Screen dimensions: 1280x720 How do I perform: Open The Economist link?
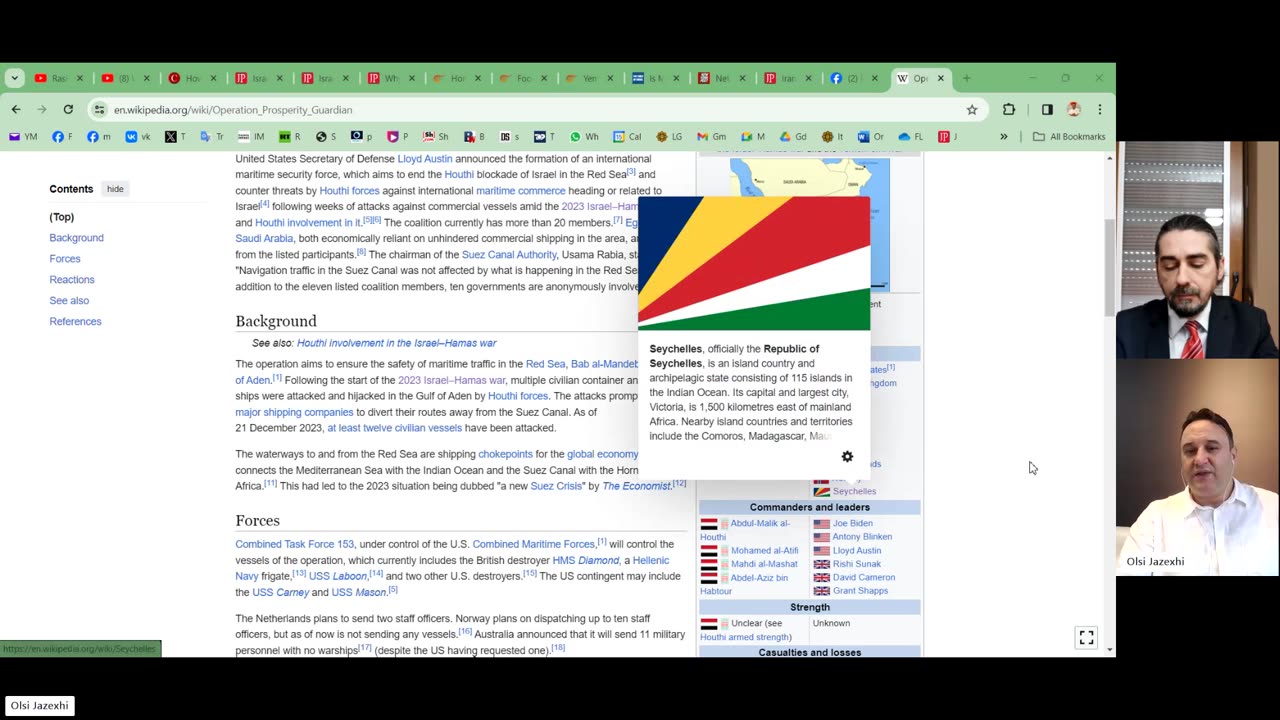(636, 487)
